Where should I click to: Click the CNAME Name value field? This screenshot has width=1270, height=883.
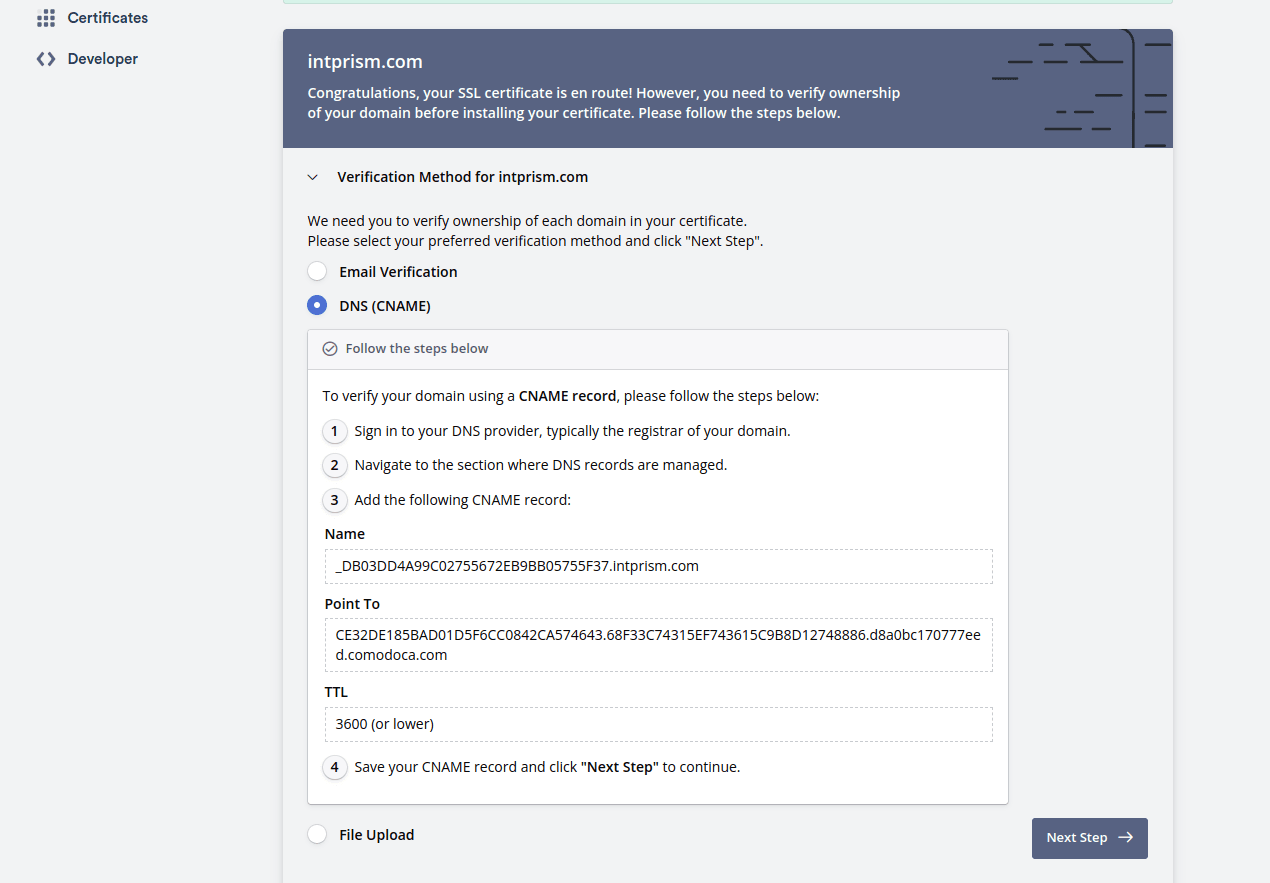(x=658, y=566)
